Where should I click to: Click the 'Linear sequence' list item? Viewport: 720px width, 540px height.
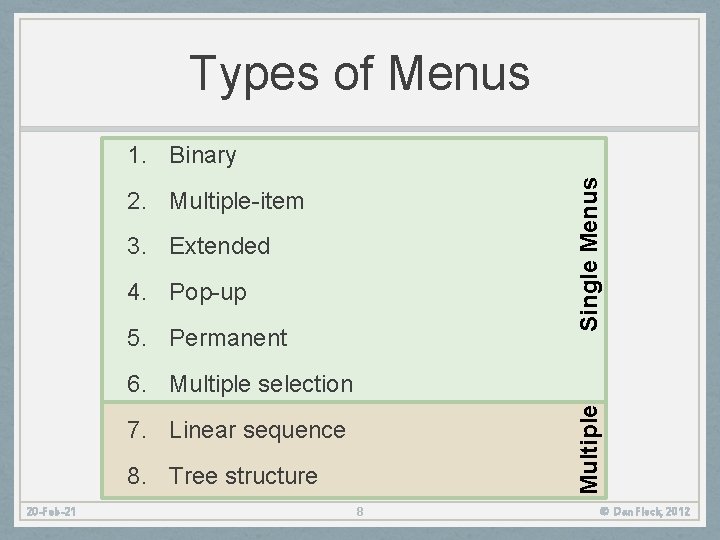257,430
